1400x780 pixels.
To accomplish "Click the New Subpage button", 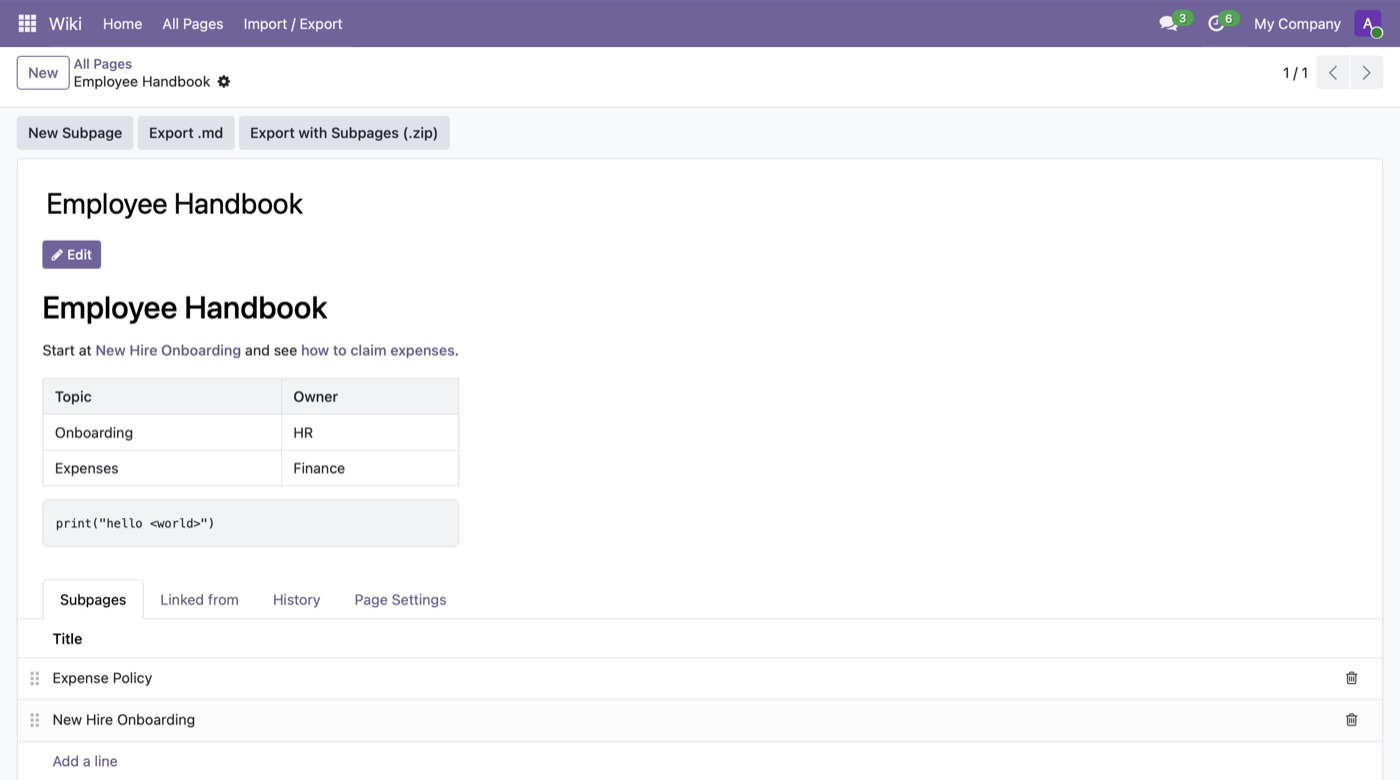I will 75,133.
